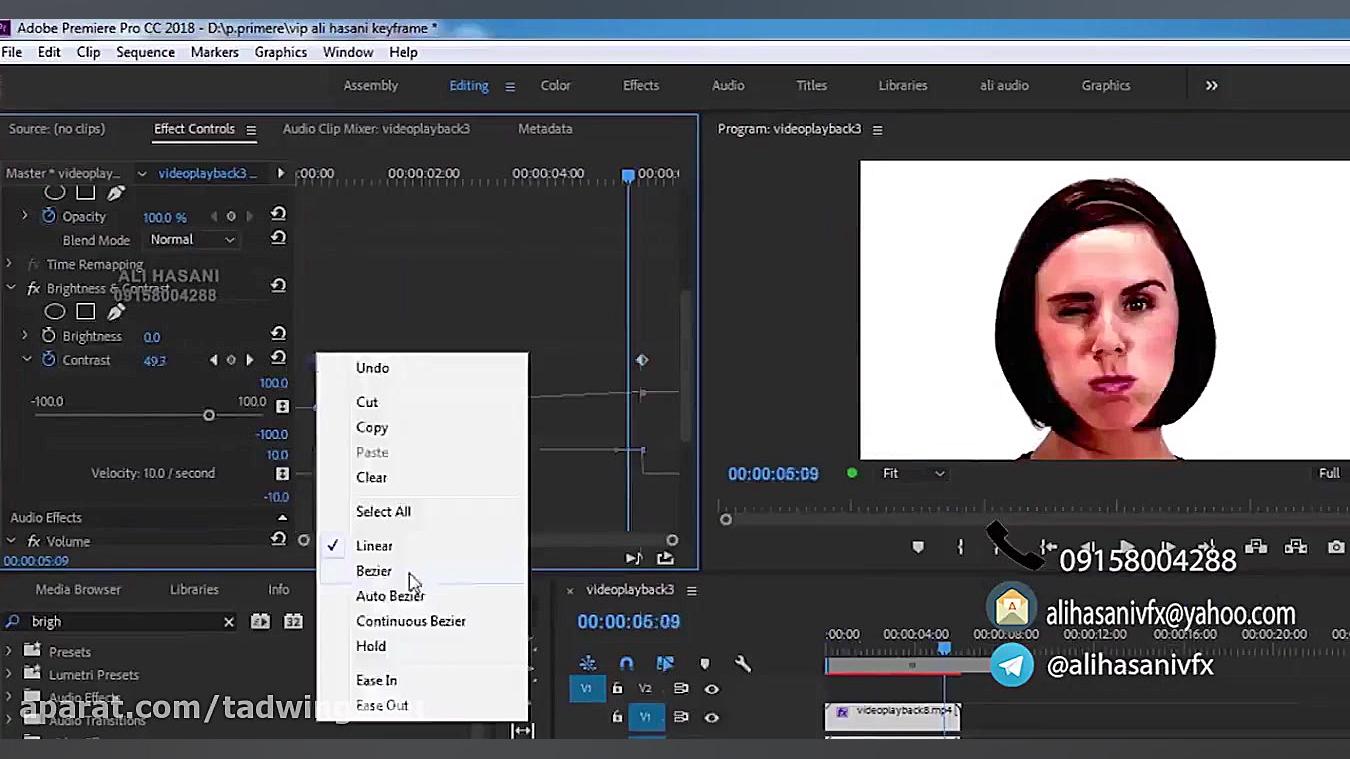
Task: Add or remove Contrast keyframe
Action: pos(231,360)
